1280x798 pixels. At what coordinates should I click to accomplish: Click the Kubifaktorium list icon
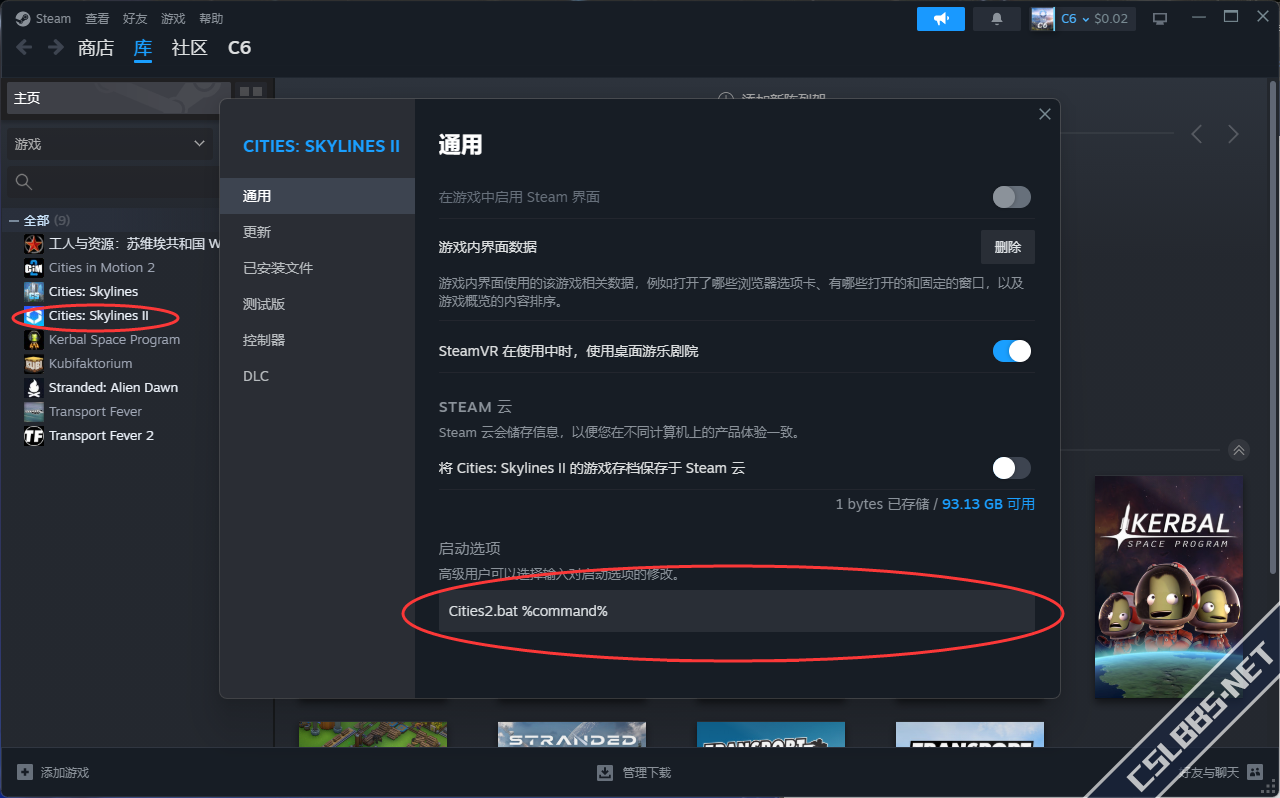coord(33,363)
